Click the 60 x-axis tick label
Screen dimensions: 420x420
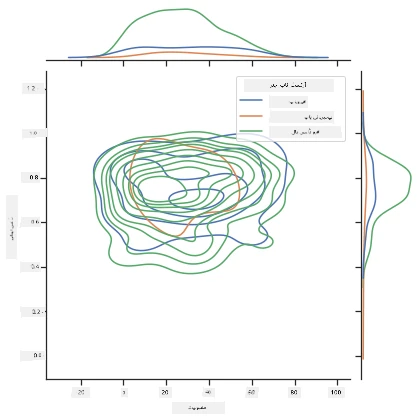[252, 392]
